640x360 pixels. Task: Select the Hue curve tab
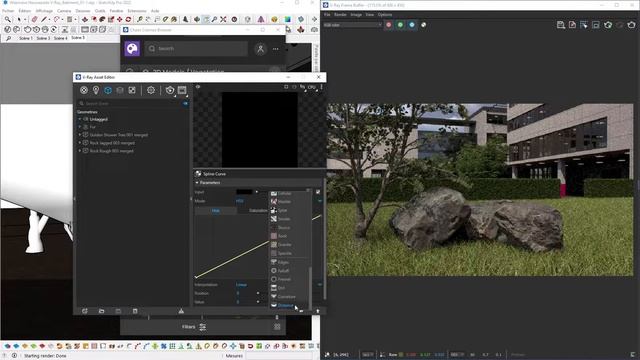pyautogui.click(x=216, y=211)
